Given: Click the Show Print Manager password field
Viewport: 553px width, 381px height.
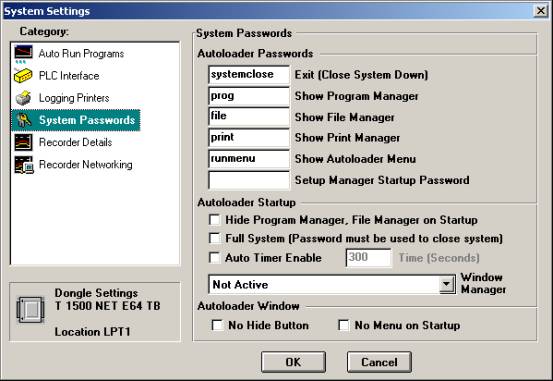Looking at the screenshot, I should [x=249, y=138].
